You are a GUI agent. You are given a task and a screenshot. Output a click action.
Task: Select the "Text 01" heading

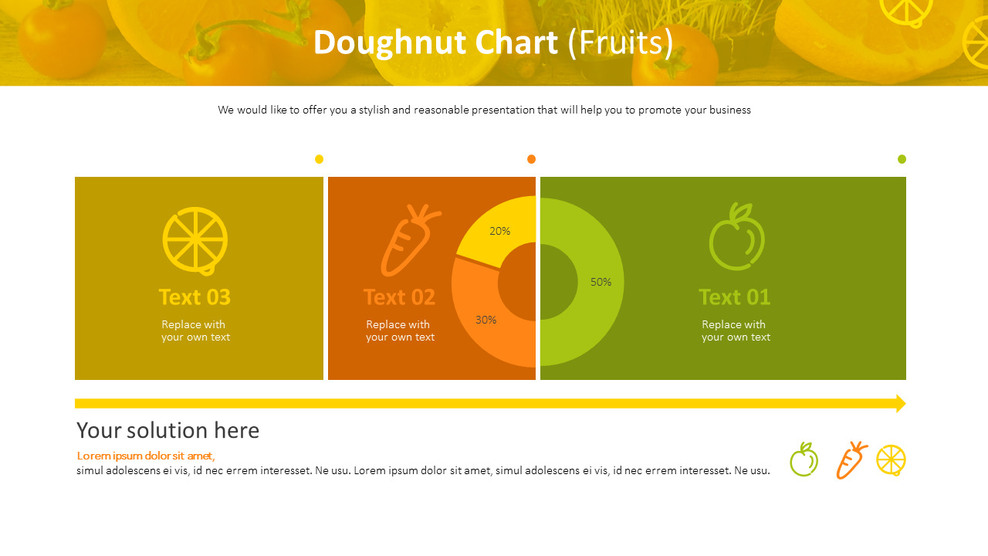(735, 297)
